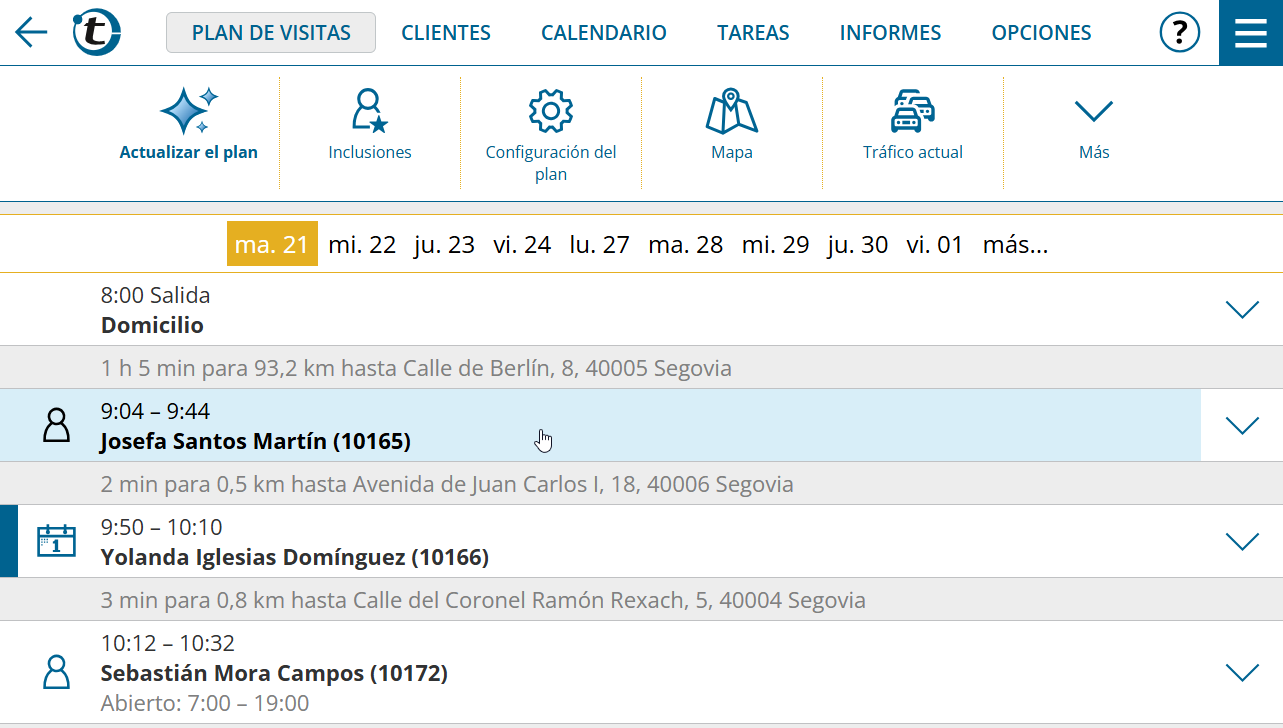Show more dates via más... link

pos(1015,245)
